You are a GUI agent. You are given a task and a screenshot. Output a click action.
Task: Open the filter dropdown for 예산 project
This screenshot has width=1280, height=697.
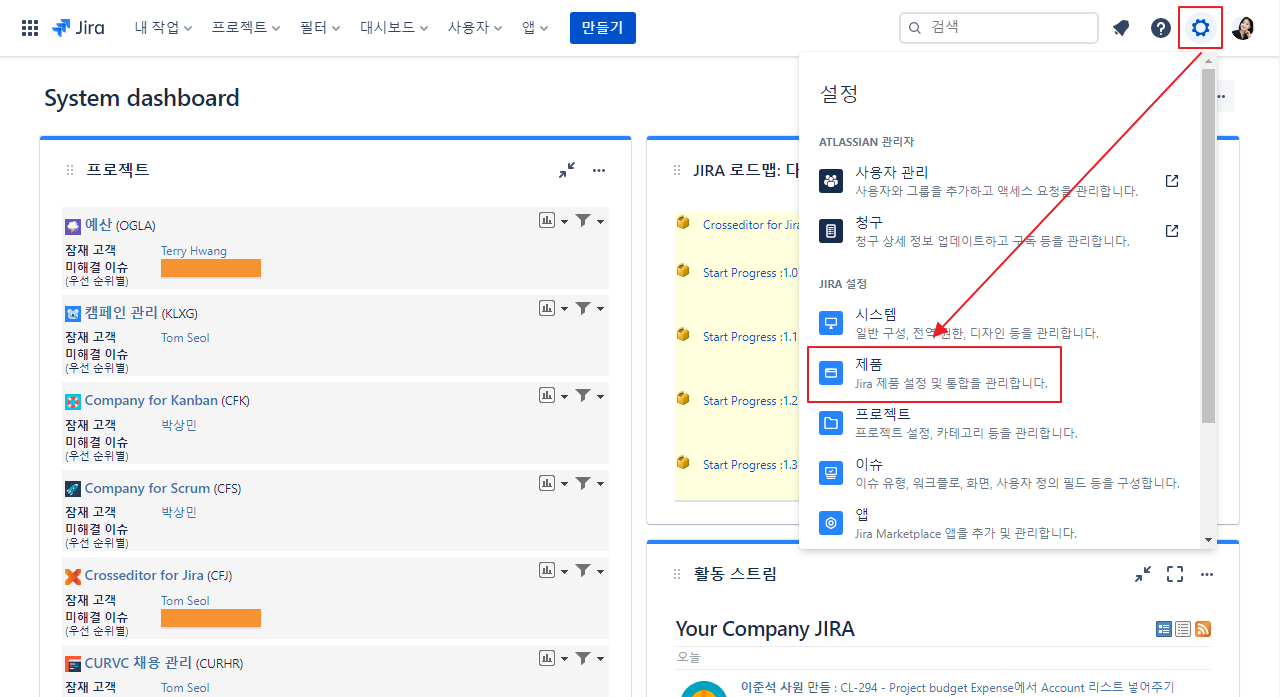tap(589, 221)
